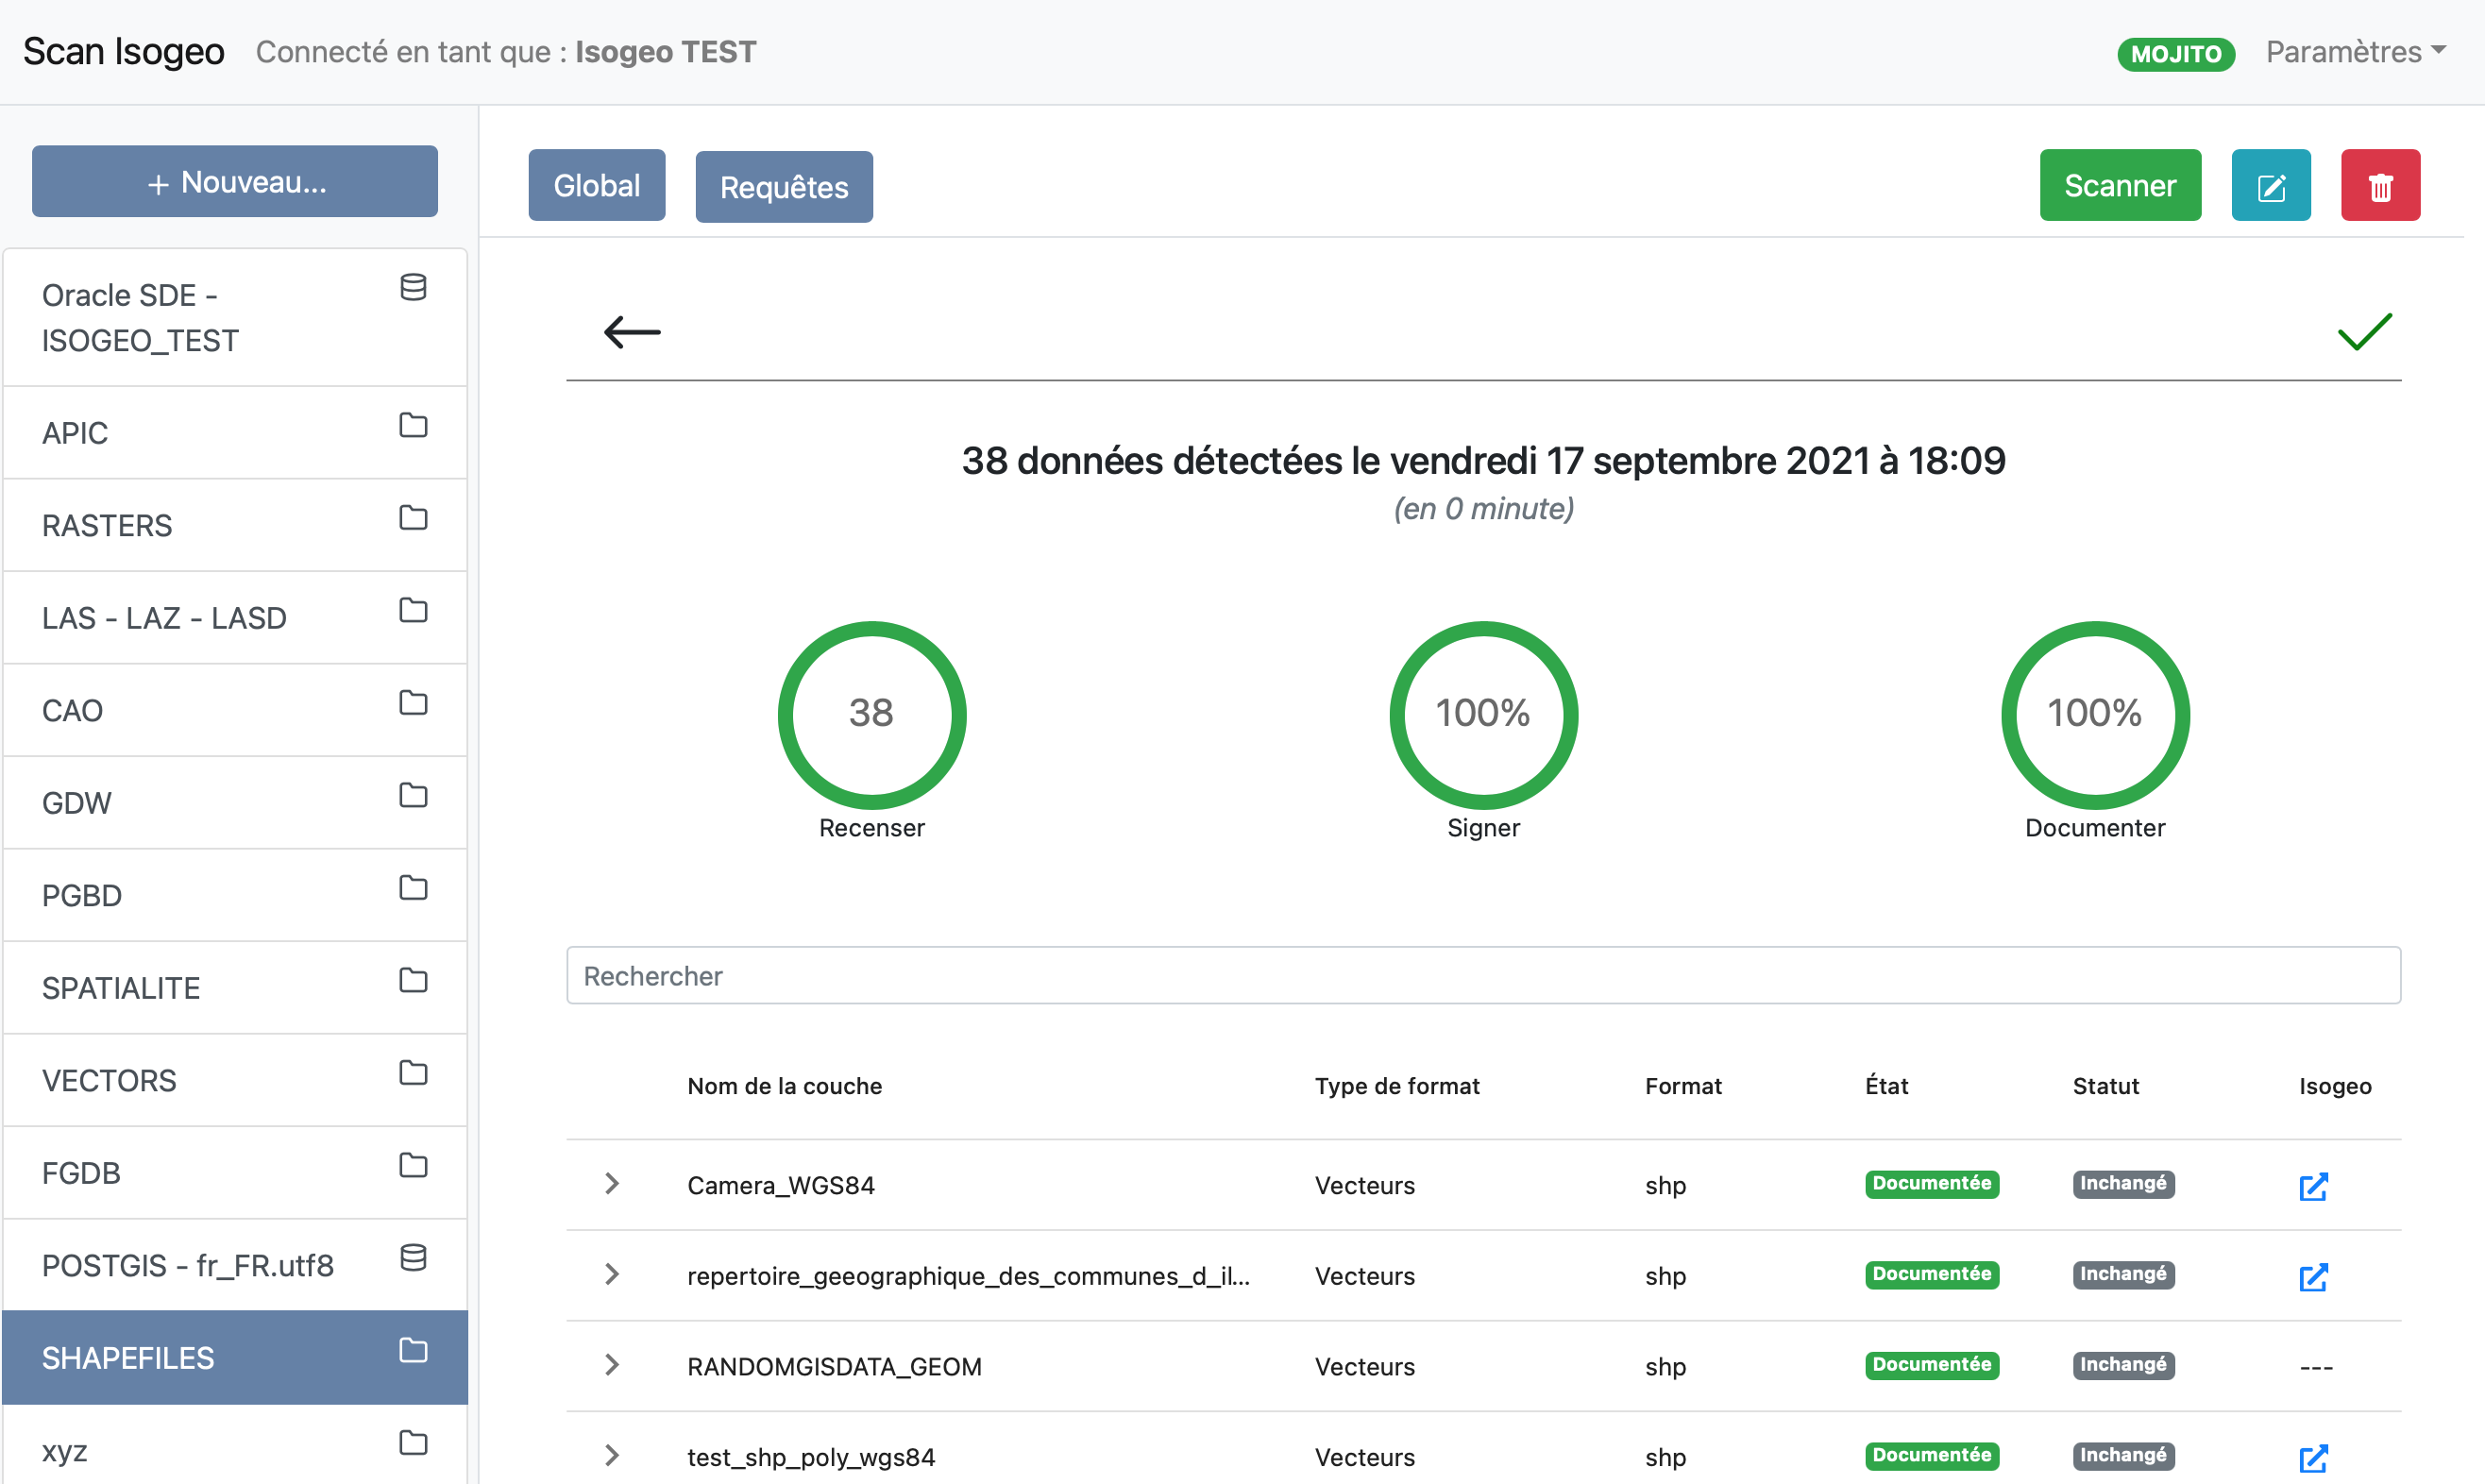Expand the Camera_WGS84 row chevron
The height and width of the screenshot is (1484, 2485).
pos(612,1184)
